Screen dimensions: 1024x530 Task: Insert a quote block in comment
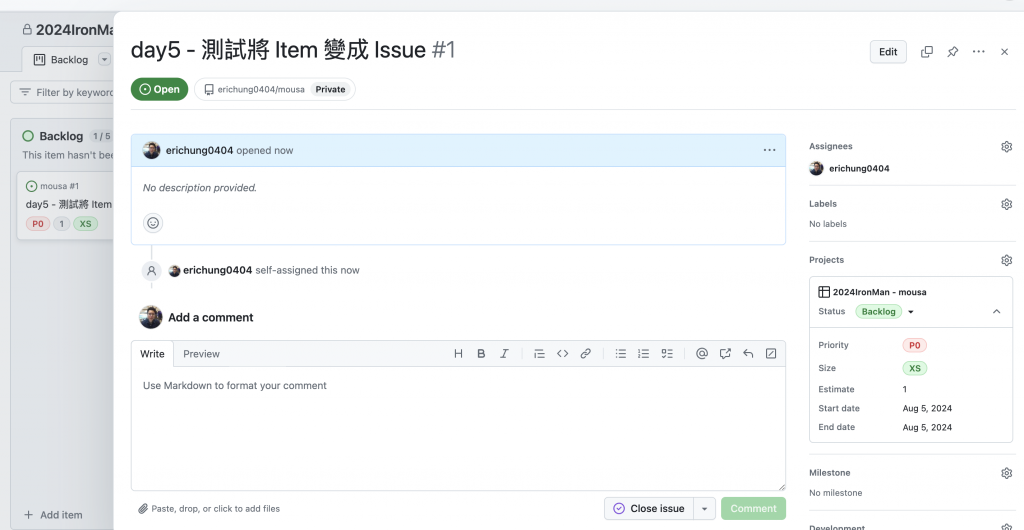pyautogui.click(x=539, y=354)
